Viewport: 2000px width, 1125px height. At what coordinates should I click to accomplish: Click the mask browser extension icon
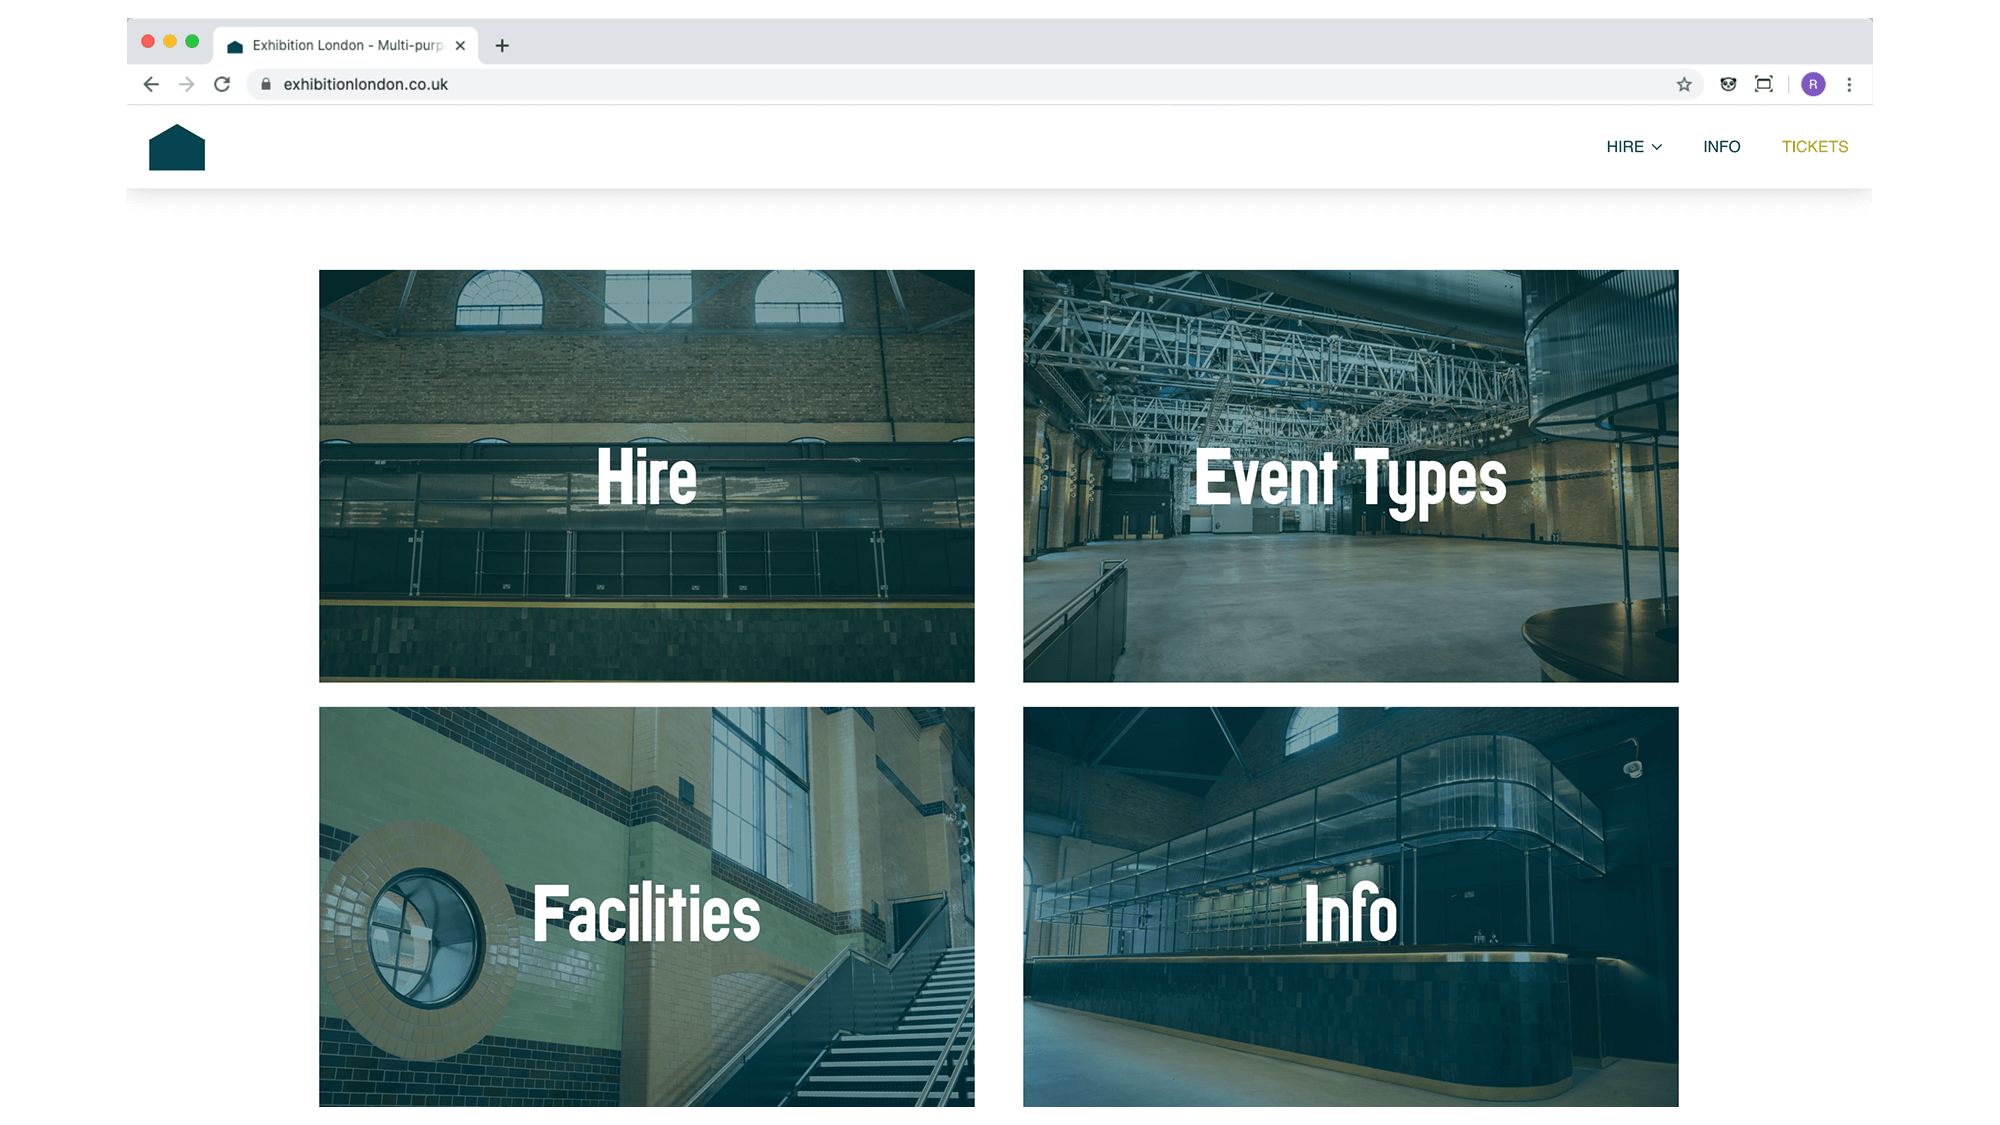[x=1728, y=85]
